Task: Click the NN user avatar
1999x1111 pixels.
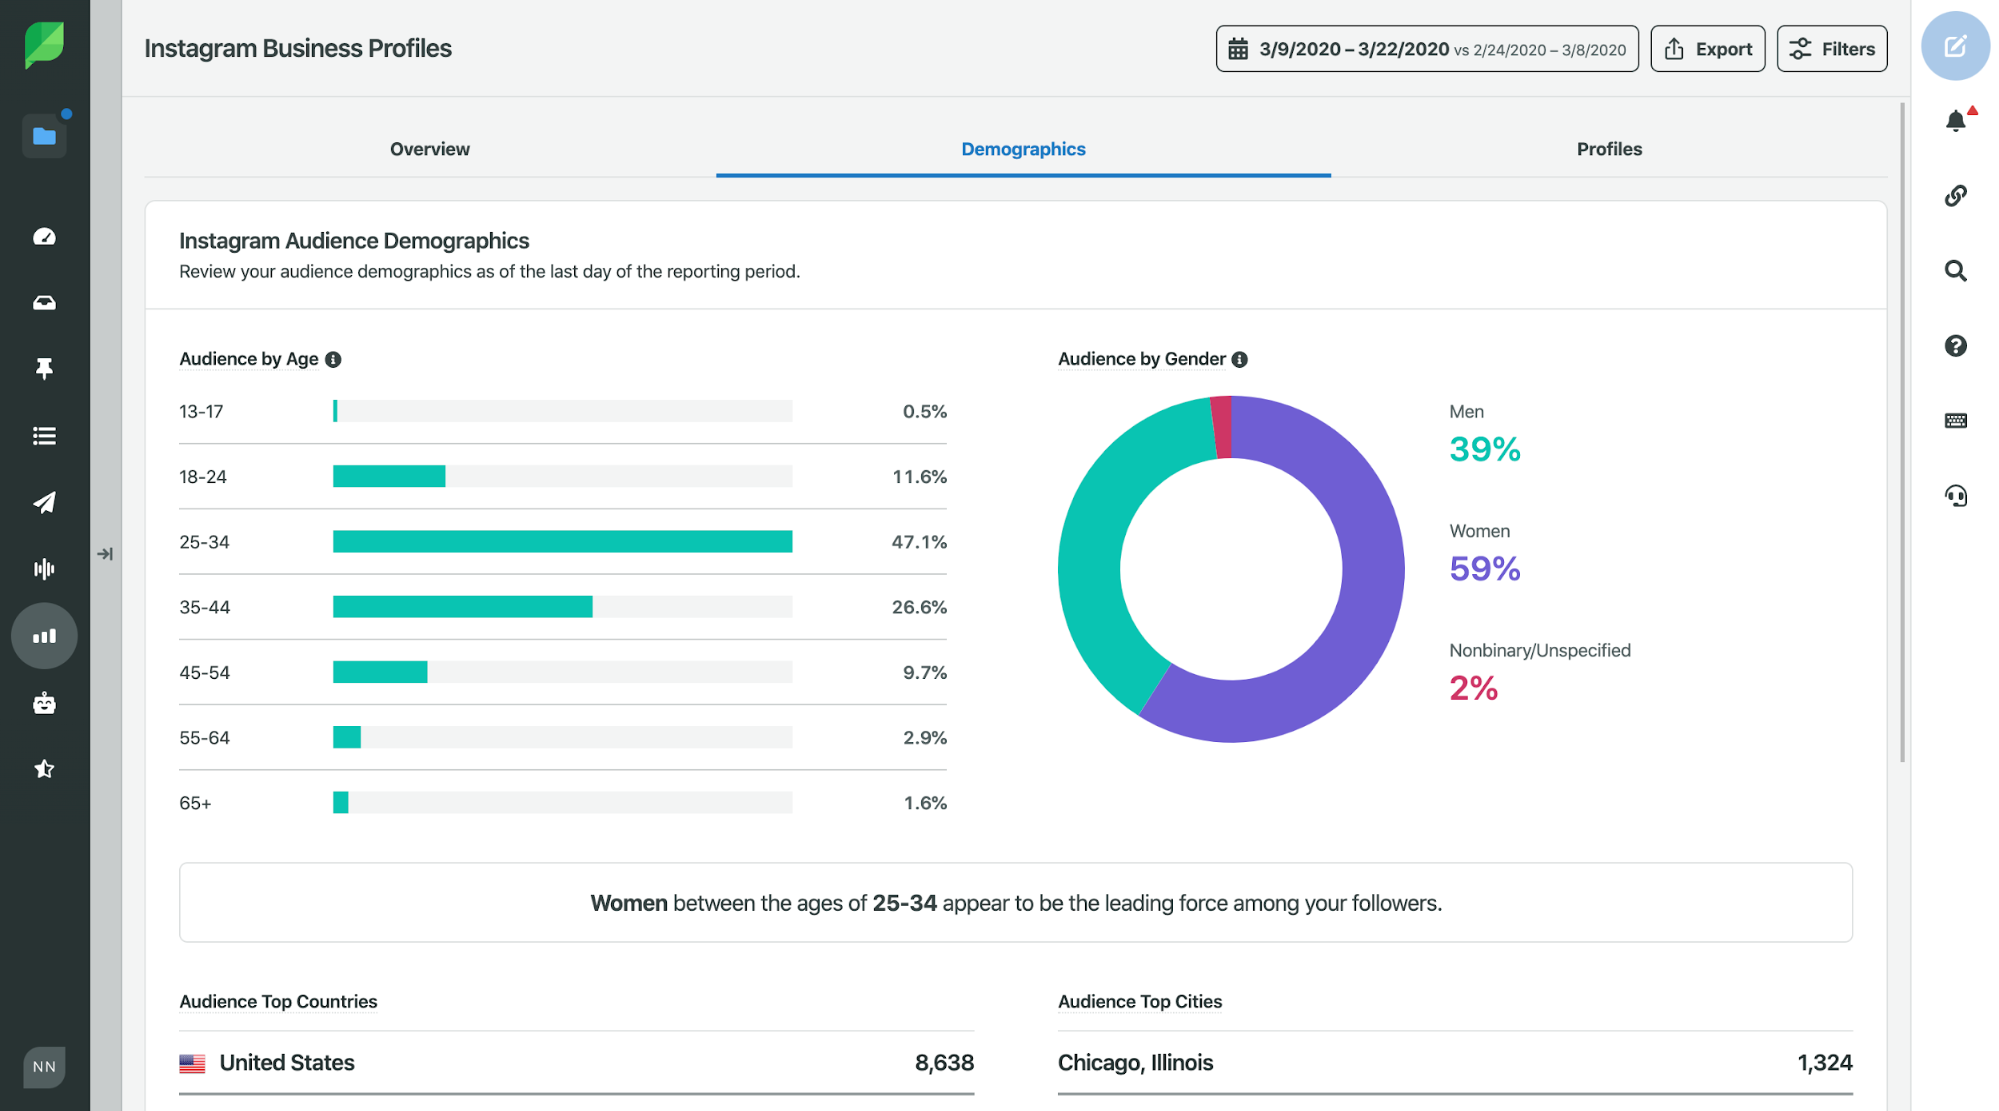Action: point(44,1067)
